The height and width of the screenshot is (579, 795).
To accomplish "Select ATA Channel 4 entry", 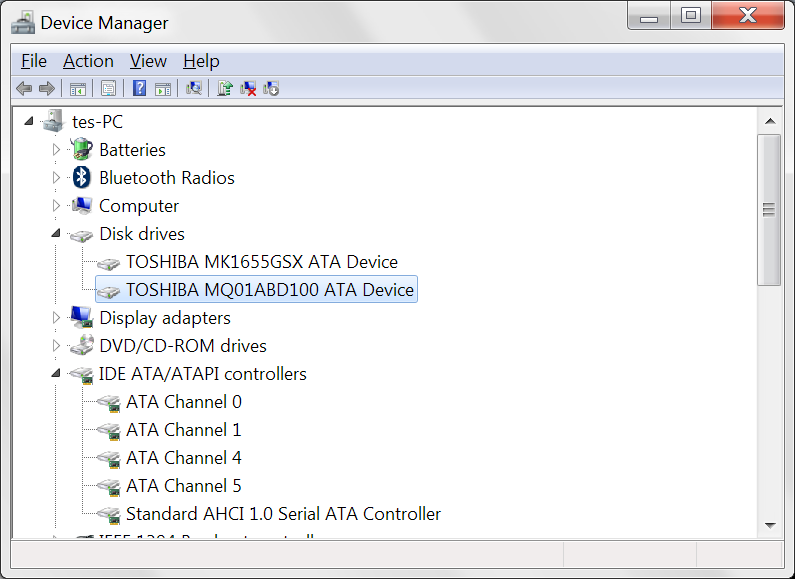I will click(x=183, y=458).
